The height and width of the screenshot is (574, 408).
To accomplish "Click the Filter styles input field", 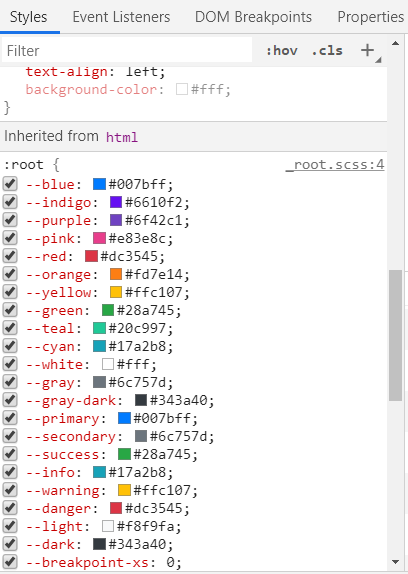I will [x=127, y=51].
